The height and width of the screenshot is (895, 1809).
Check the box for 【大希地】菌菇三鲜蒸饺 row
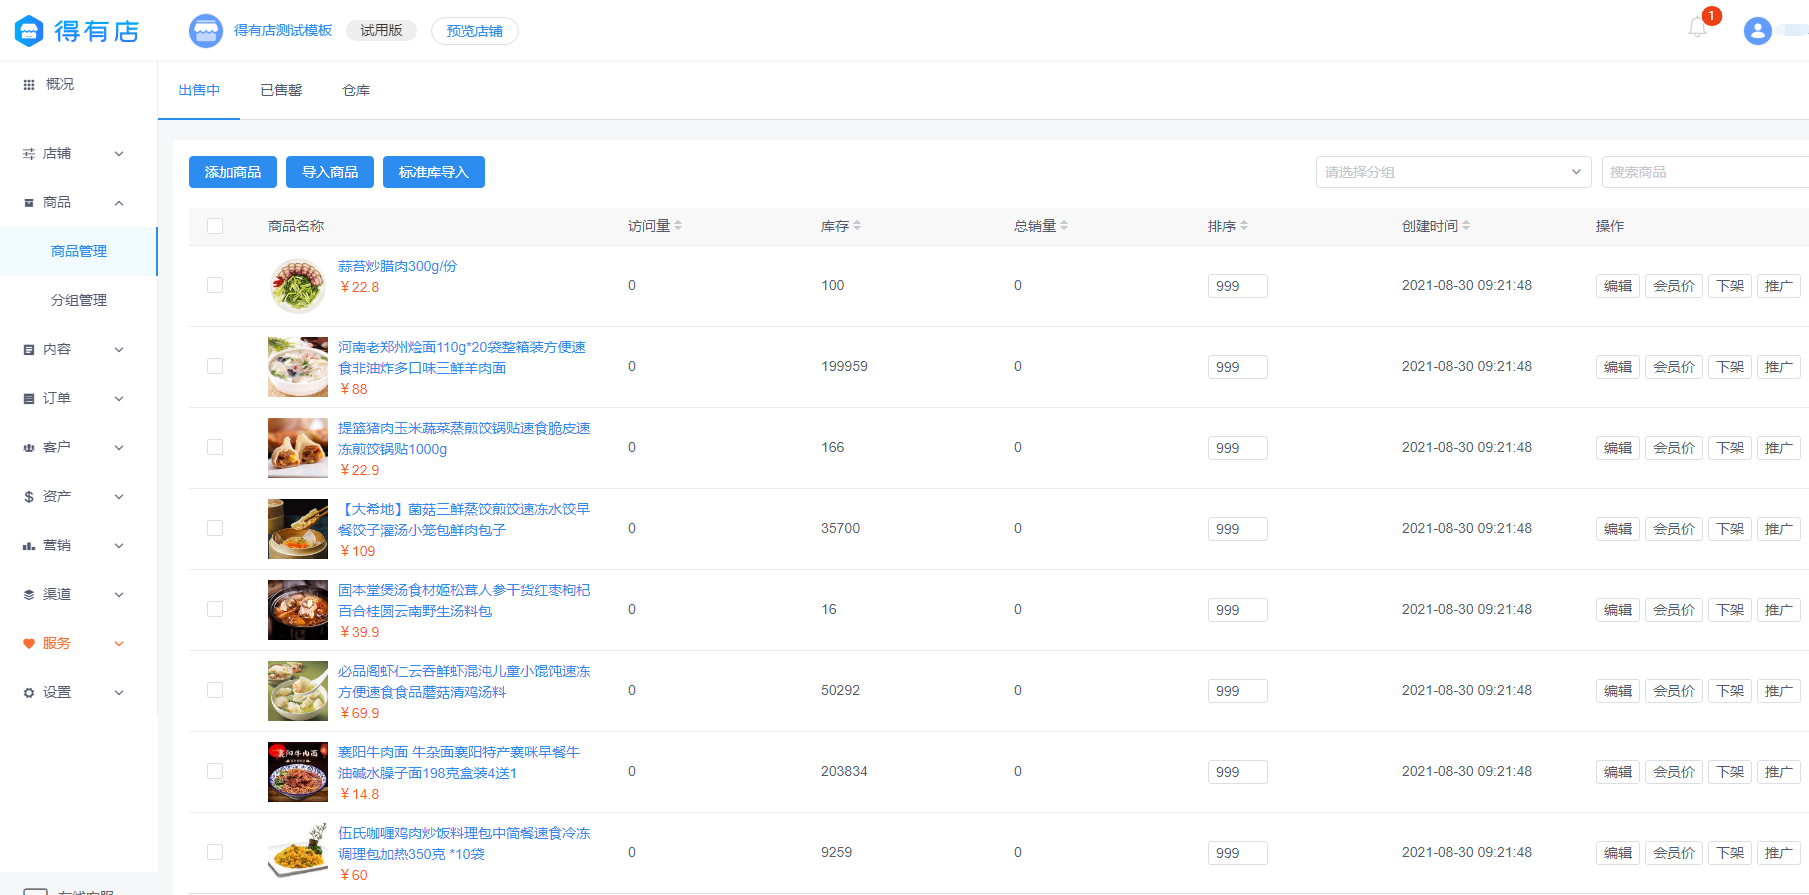[215, 528]
